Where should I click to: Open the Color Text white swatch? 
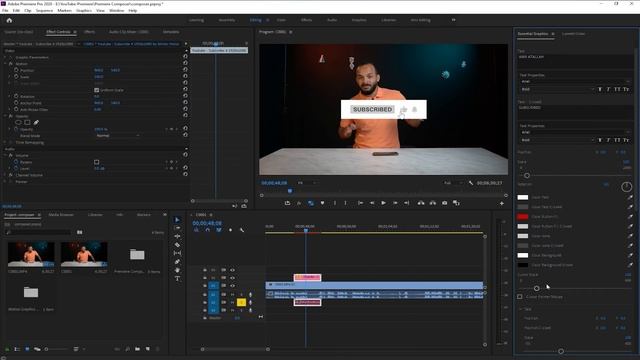point(522,197)
